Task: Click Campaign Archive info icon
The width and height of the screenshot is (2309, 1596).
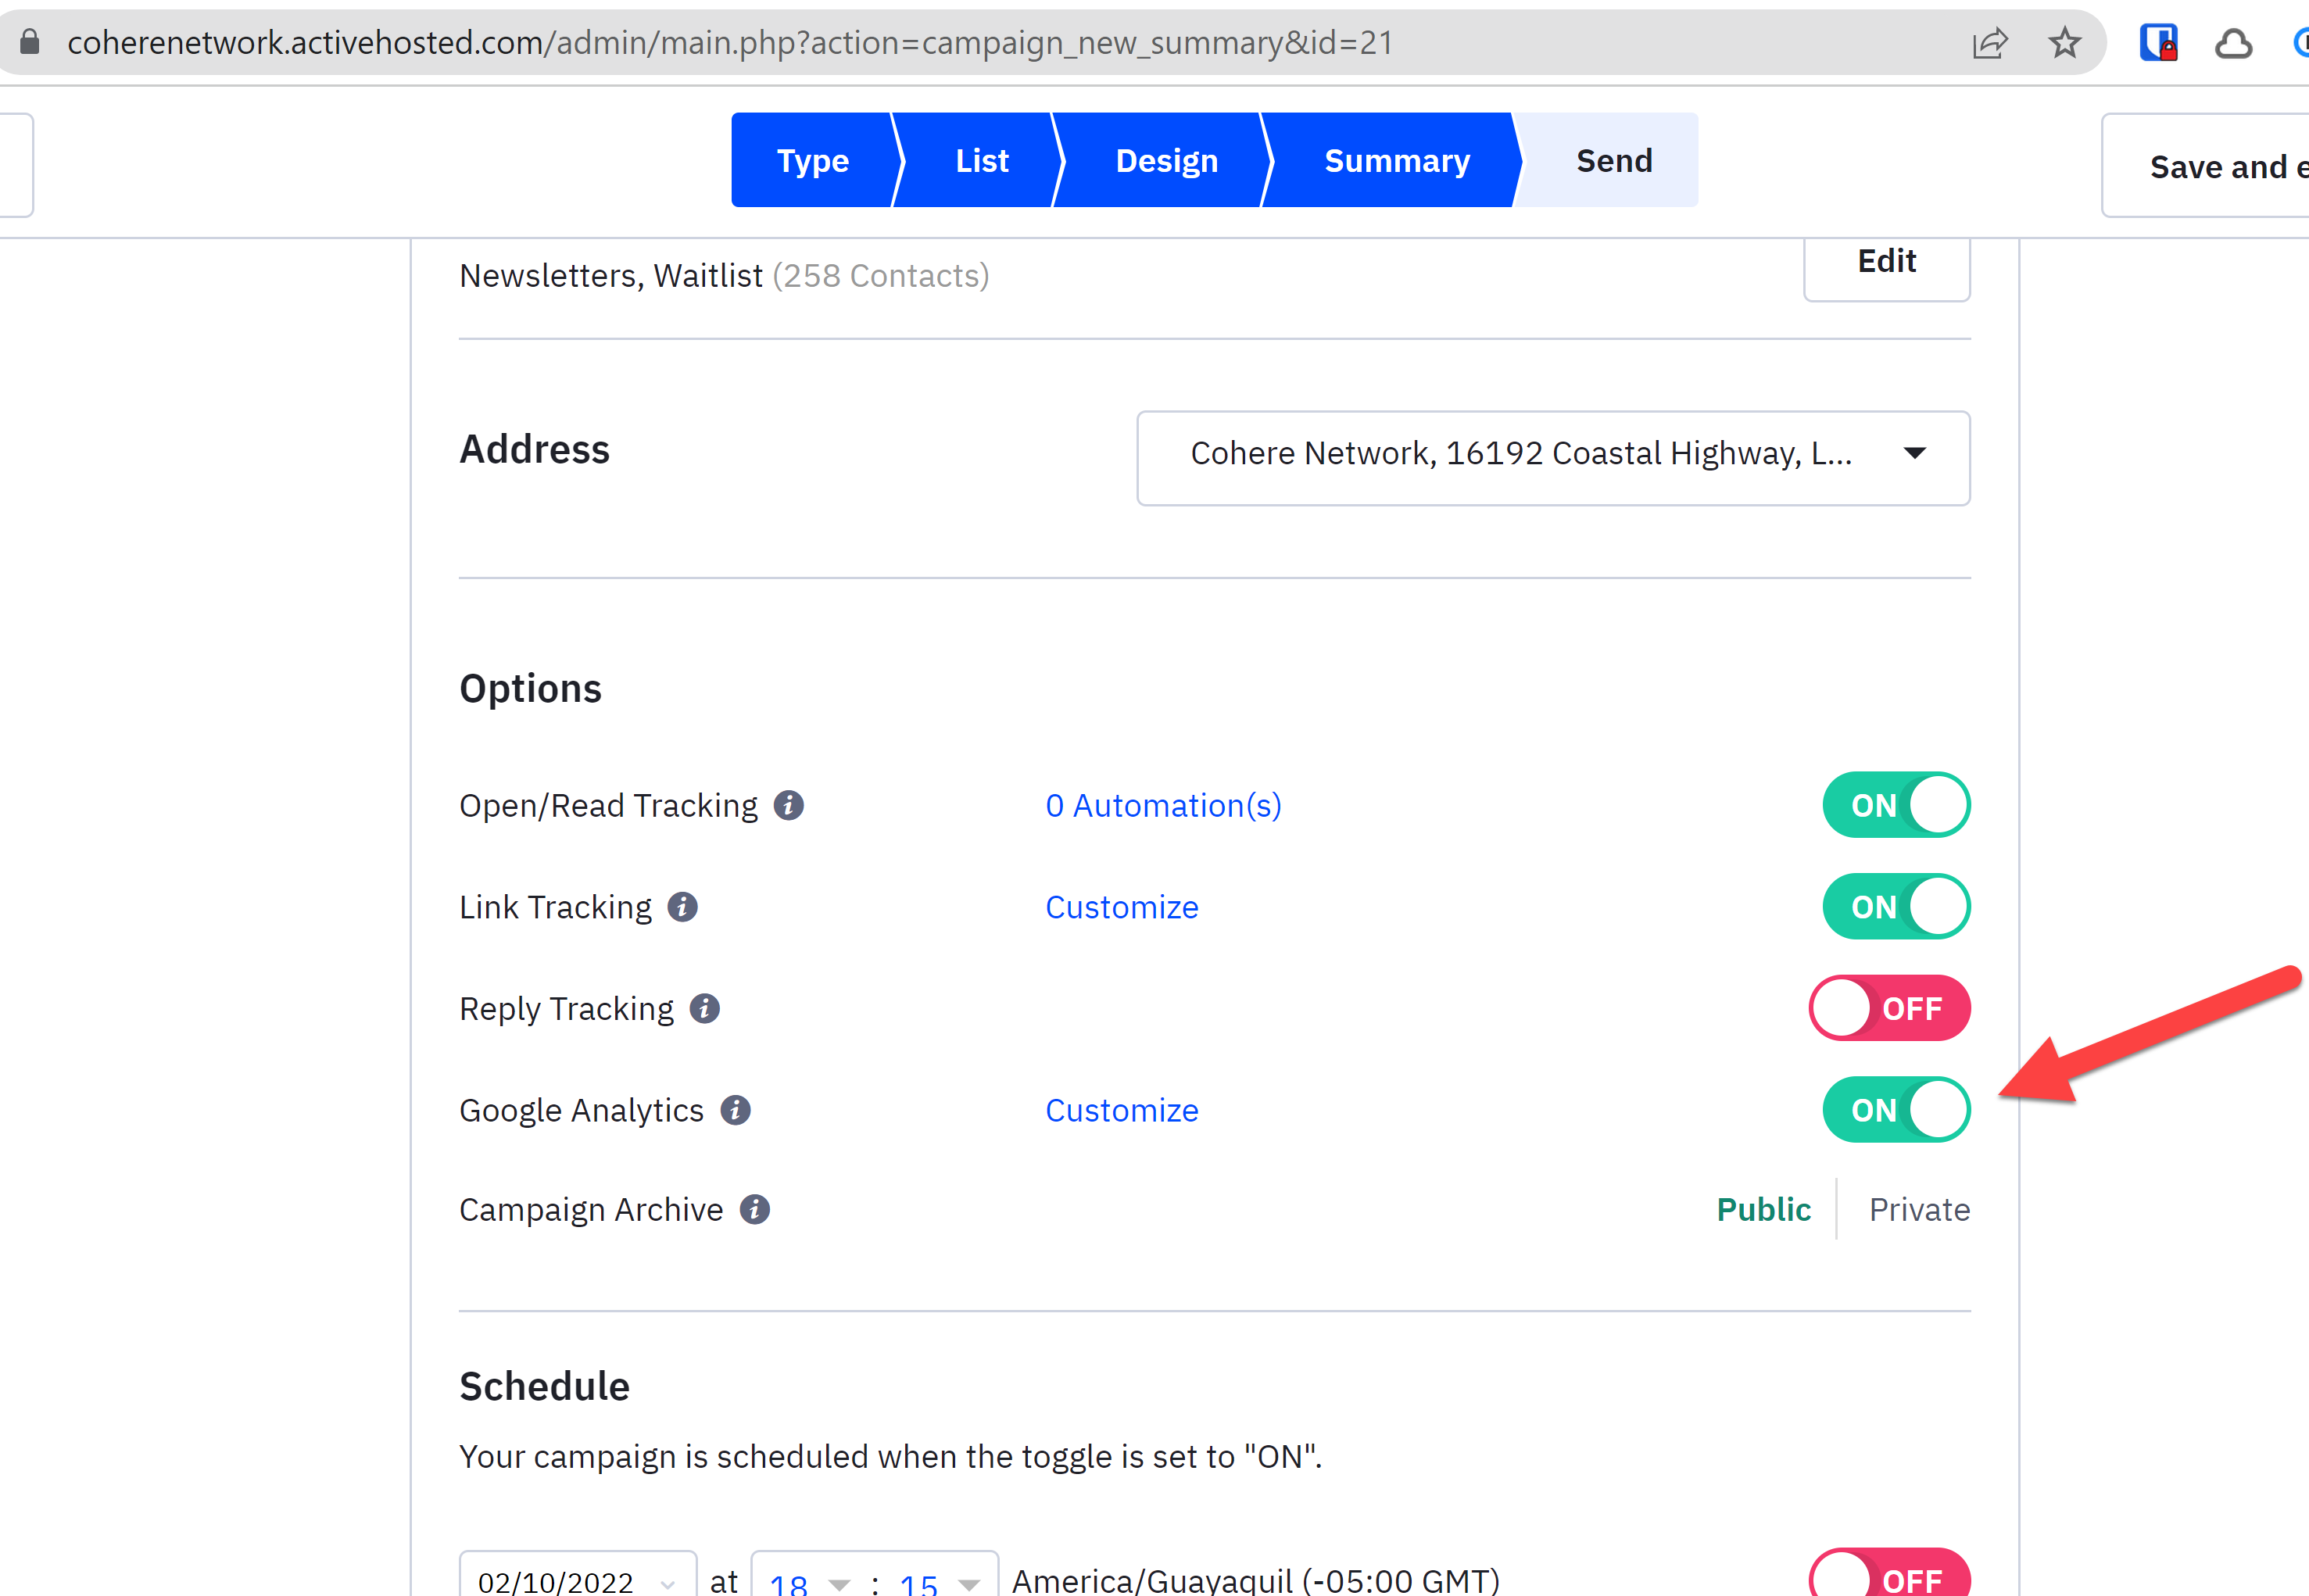Action: tap(754, 1210)
